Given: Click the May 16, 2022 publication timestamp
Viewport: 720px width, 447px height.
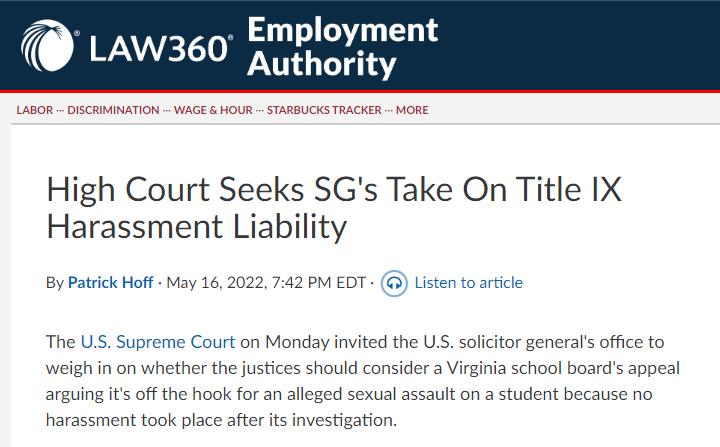Looking at the screenshot, I should click(x=266, y=283).
